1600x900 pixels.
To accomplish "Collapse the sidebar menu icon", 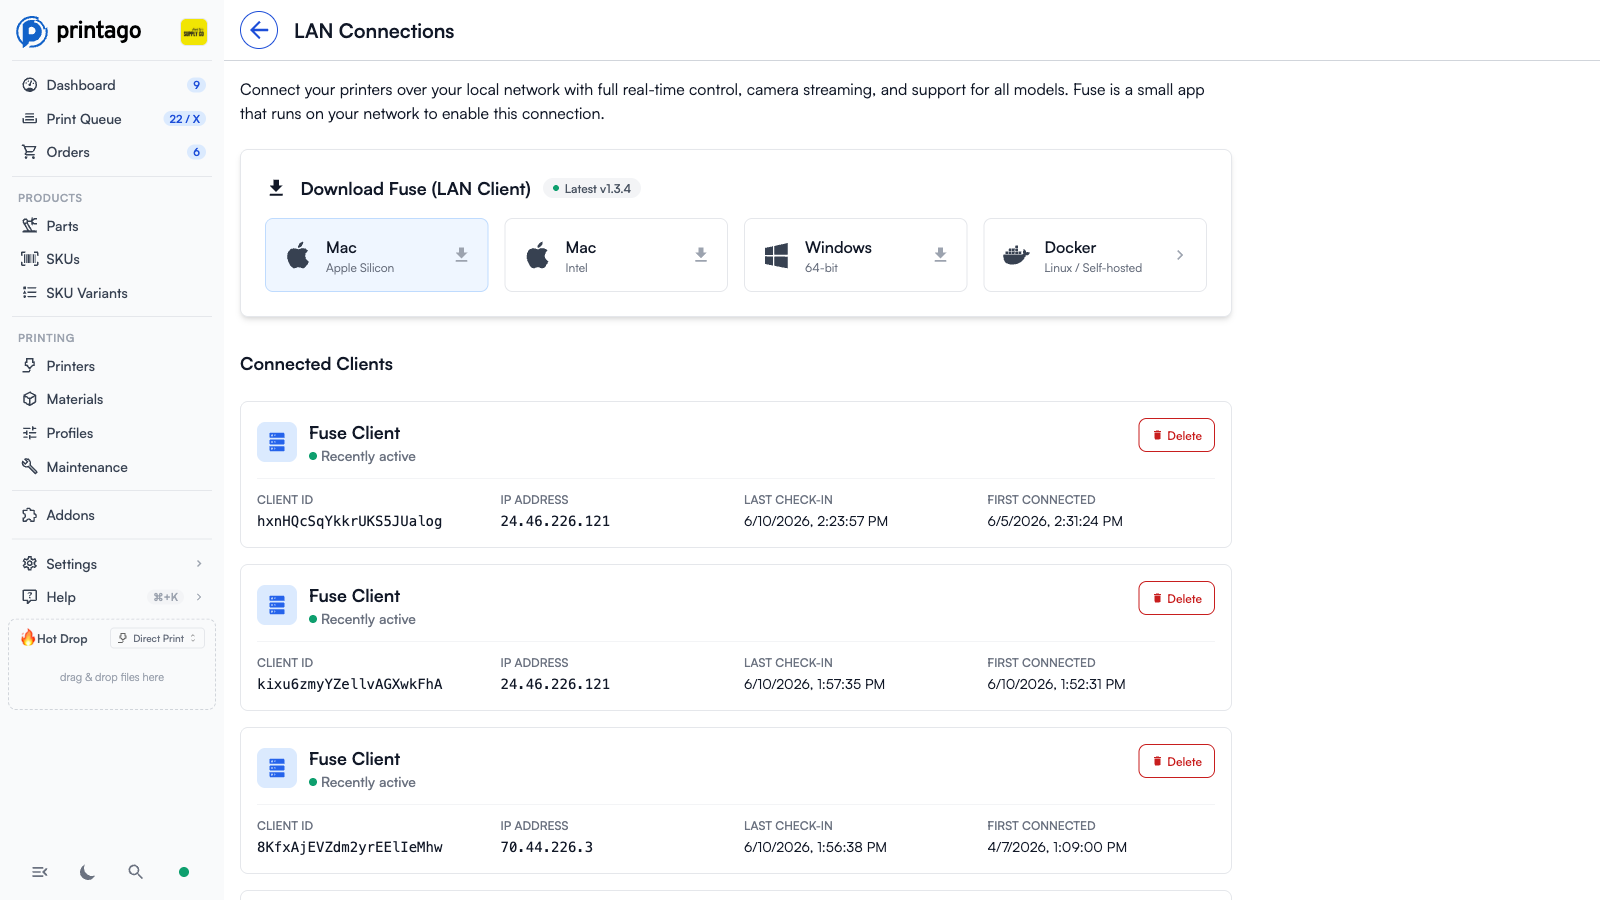I will coord(40,872).
